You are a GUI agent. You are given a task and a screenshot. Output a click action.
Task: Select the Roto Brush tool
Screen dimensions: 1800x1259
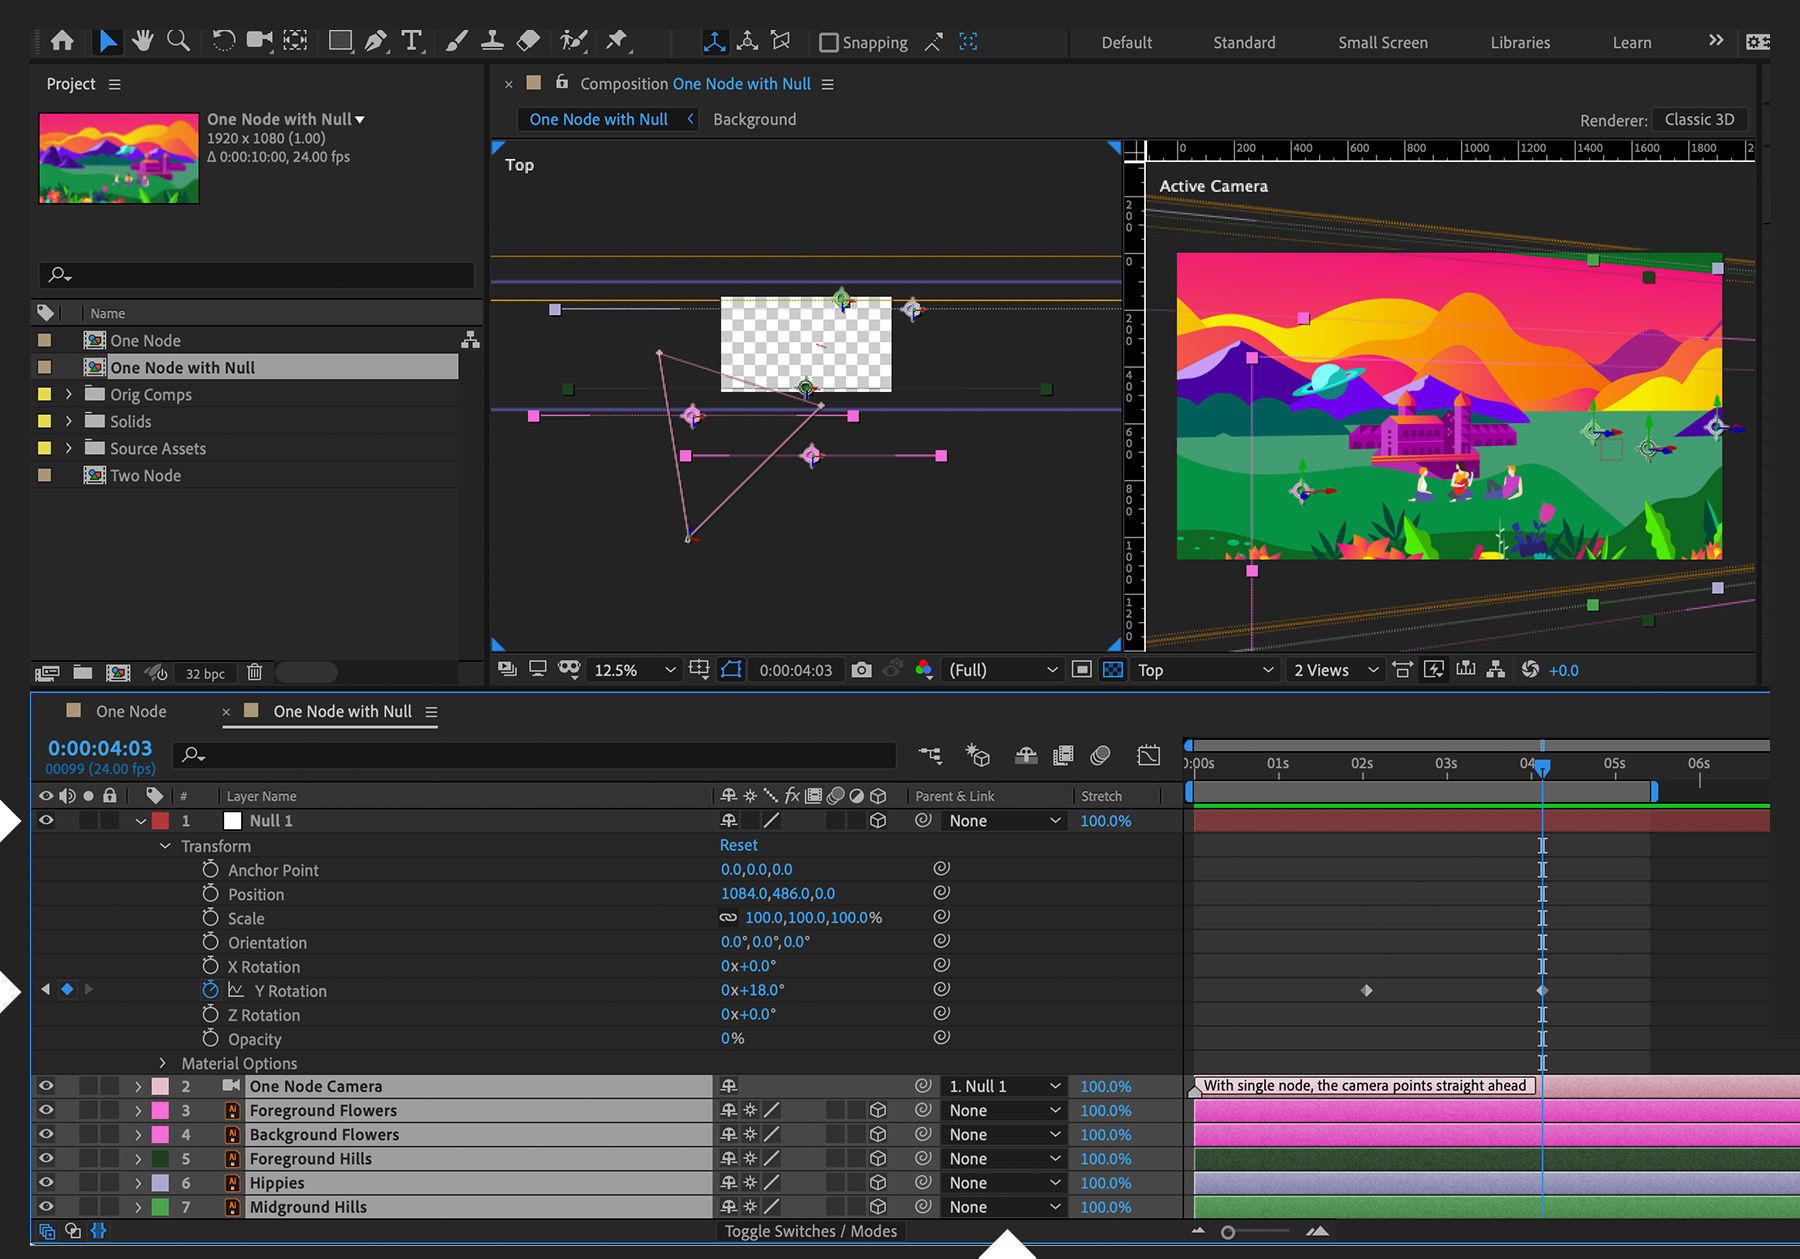(x=572, y=41)
